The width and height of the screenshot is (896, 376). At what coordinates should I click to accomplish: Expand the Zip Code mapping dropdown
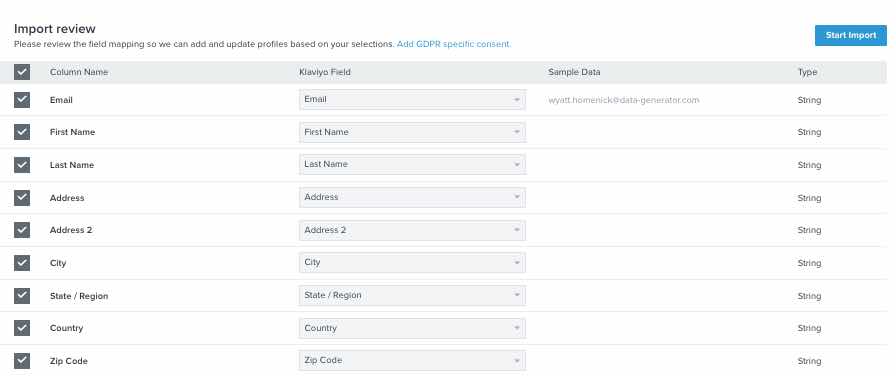412,361
